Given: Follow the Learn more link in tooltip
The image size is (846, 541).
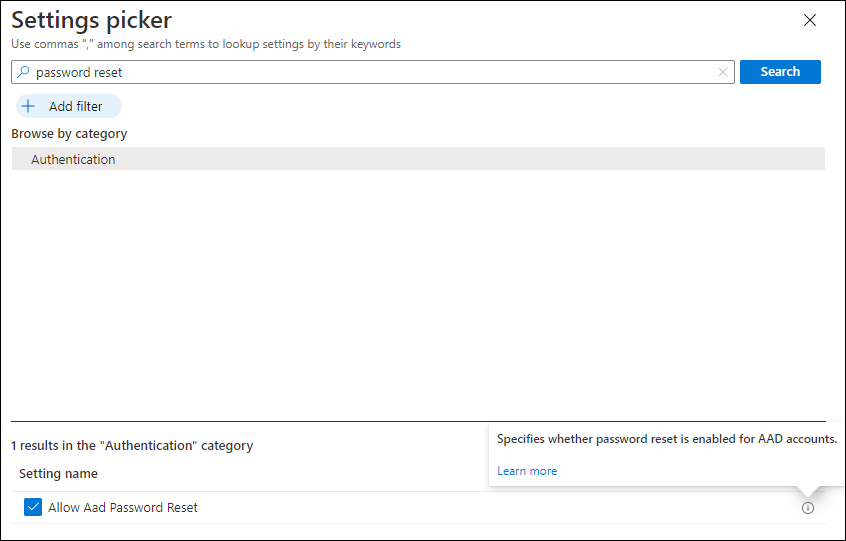Looking at the screenshot, I should point(527,471).
